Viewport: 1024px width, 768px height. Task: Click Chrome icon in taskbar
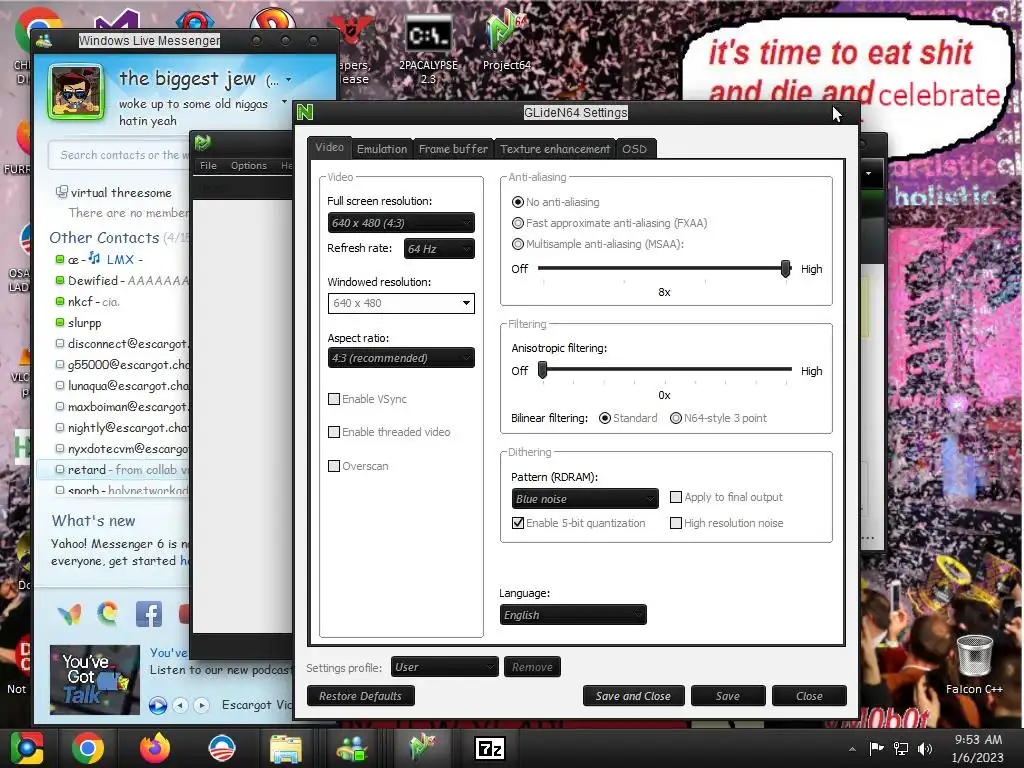point(88,748)
